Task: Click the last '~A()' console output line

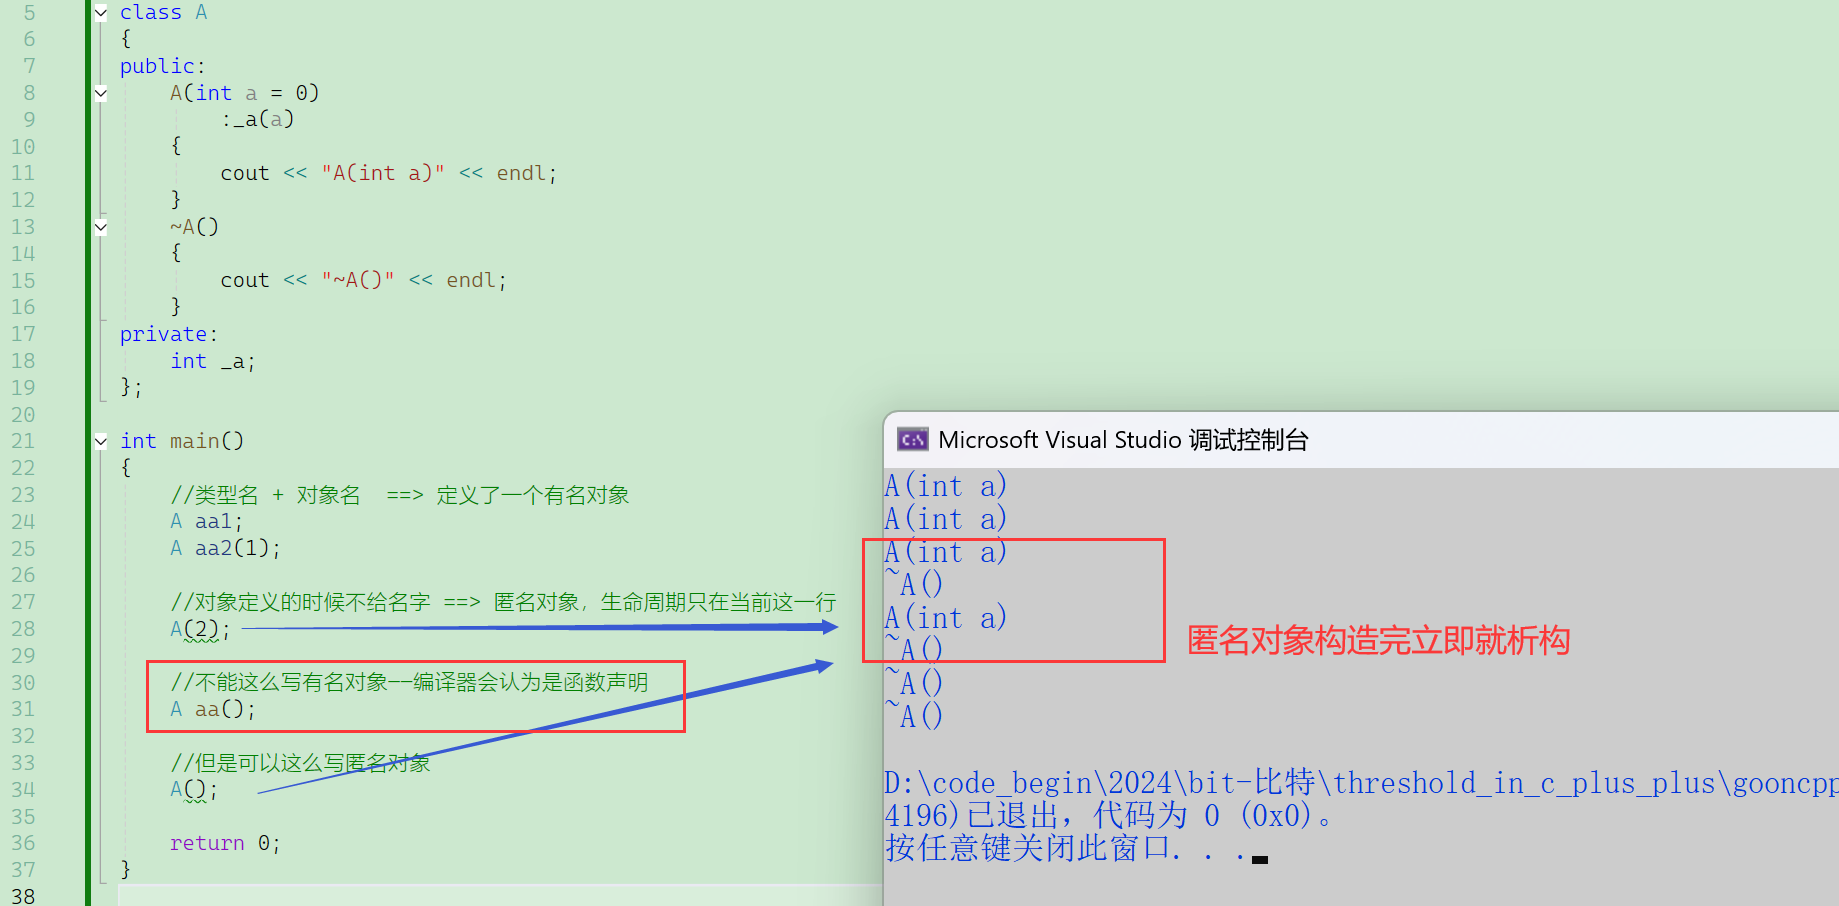Action: pos(914,716)
